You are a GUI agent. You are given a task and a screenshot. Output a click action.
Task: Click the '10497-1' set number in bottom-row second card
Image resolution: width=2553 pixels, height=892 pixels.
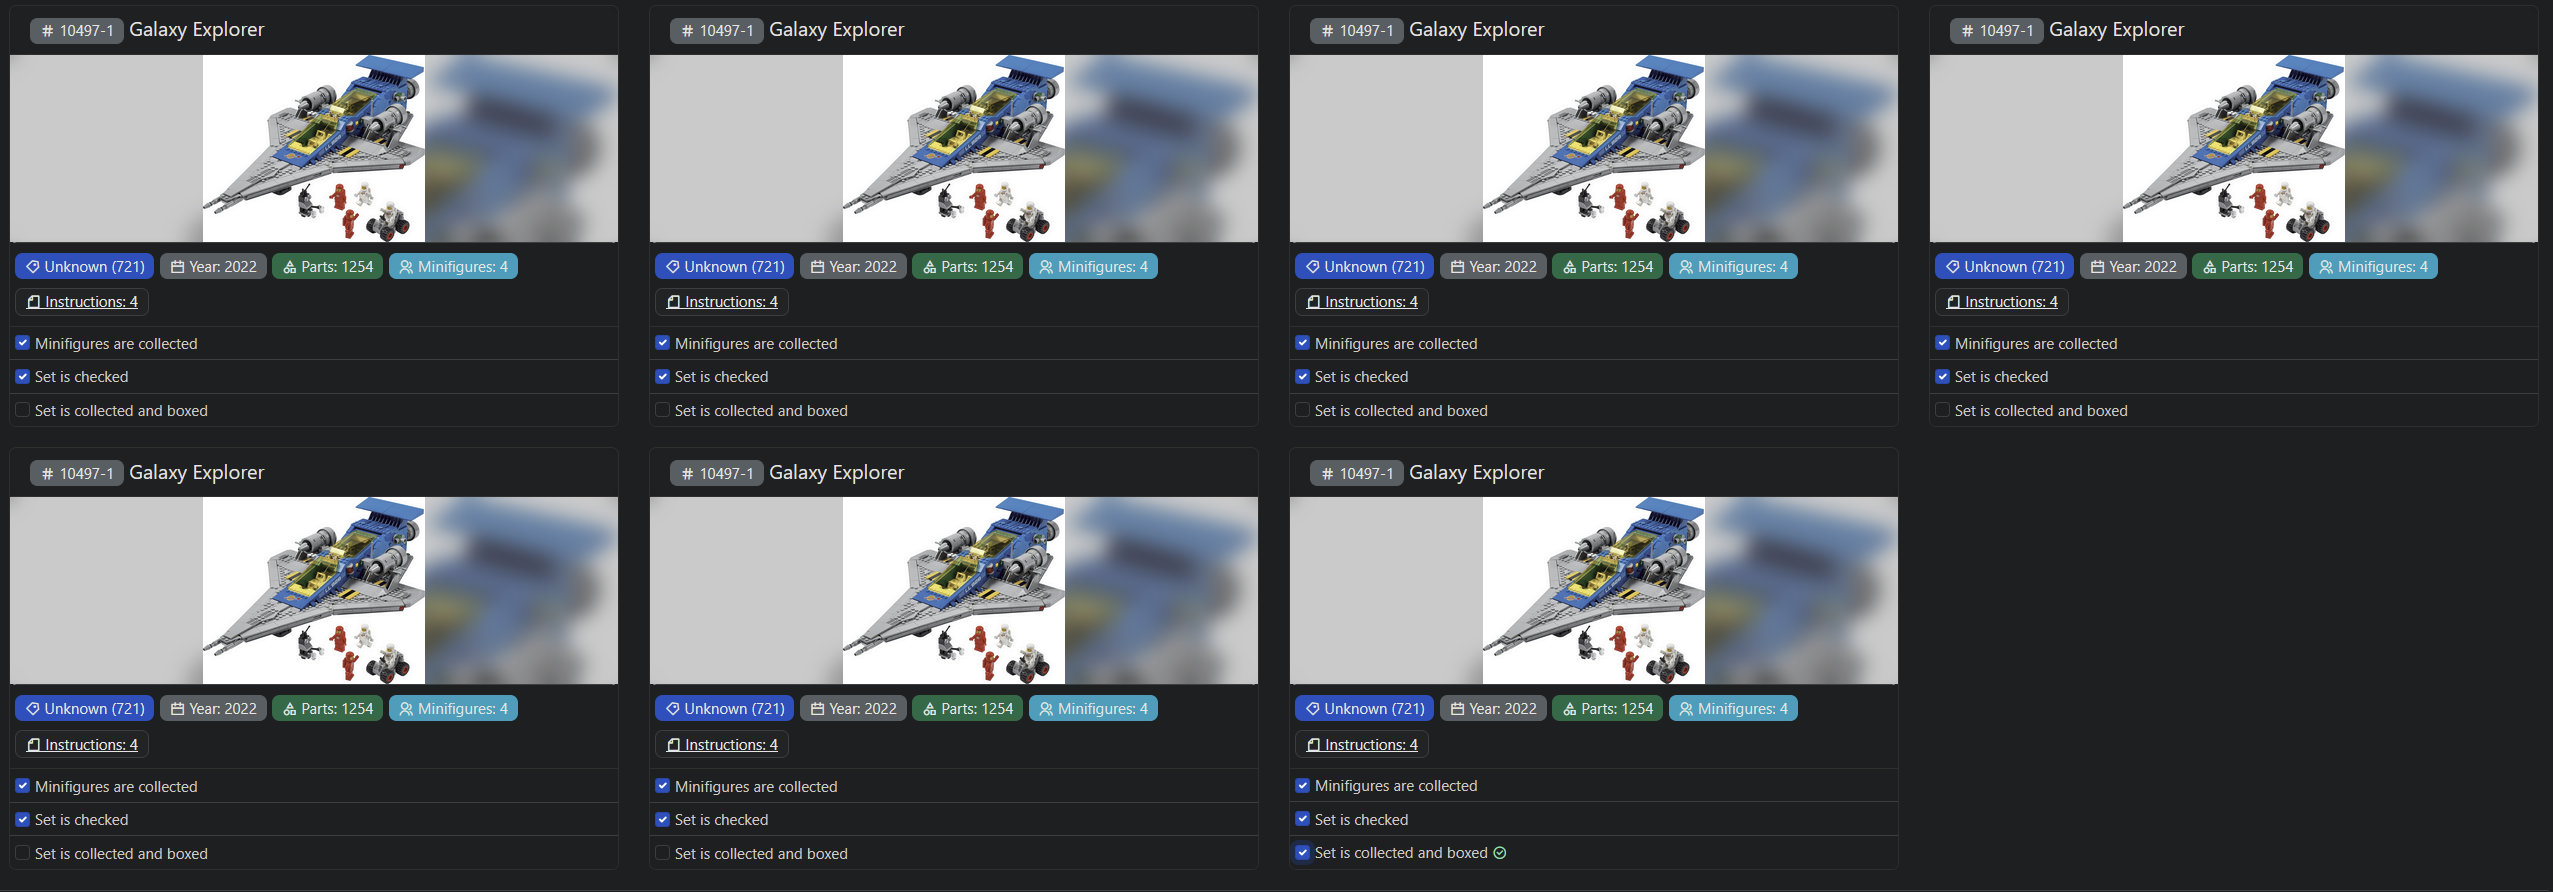click(x=726, y=474)
